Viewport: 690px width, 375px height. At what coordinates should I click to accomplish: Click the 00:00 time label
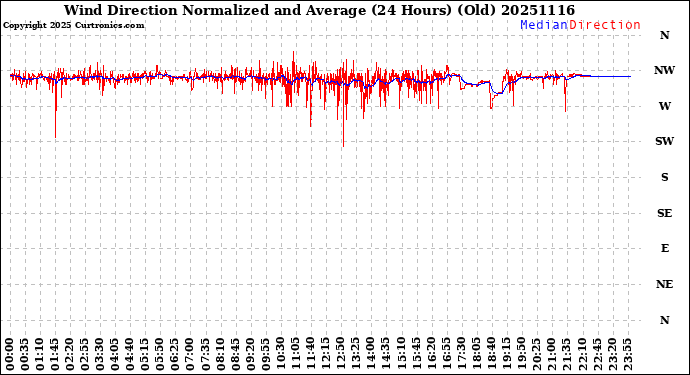10,354
